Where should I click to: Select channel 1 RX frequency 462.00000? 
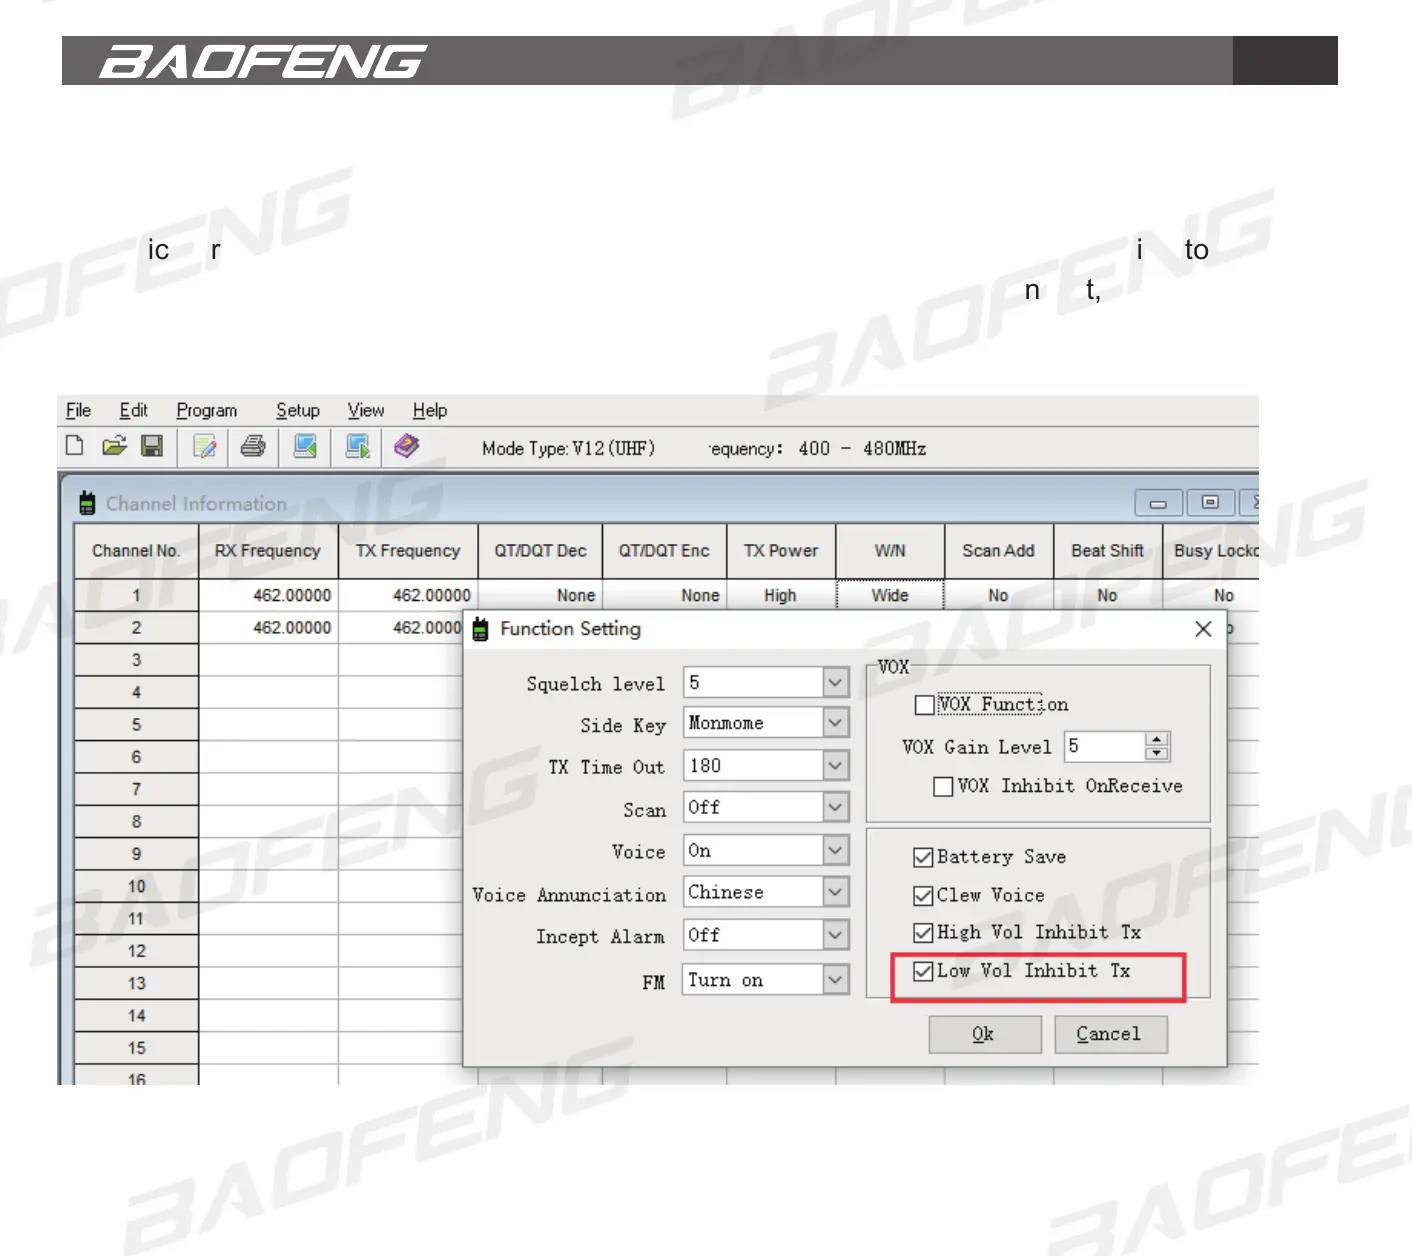click(268, 596)
